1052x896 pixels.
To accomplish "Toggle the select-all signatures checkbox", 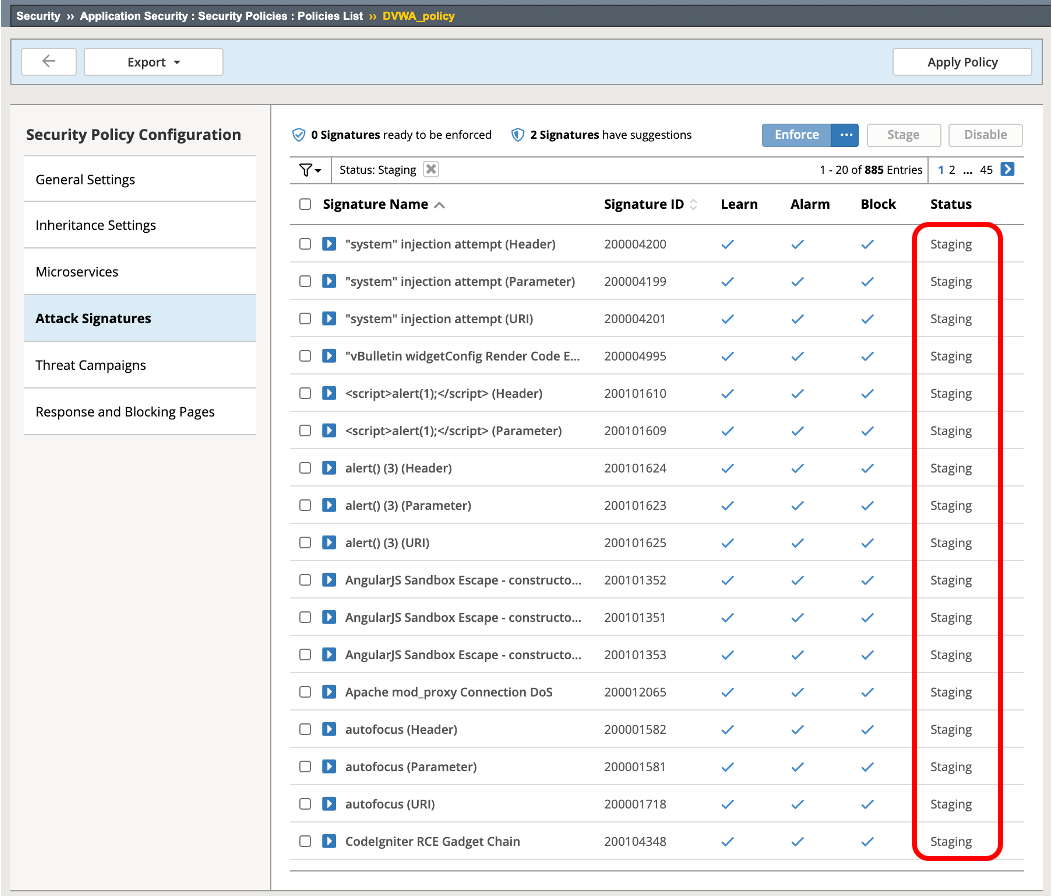I will click(x=305, y=204).
